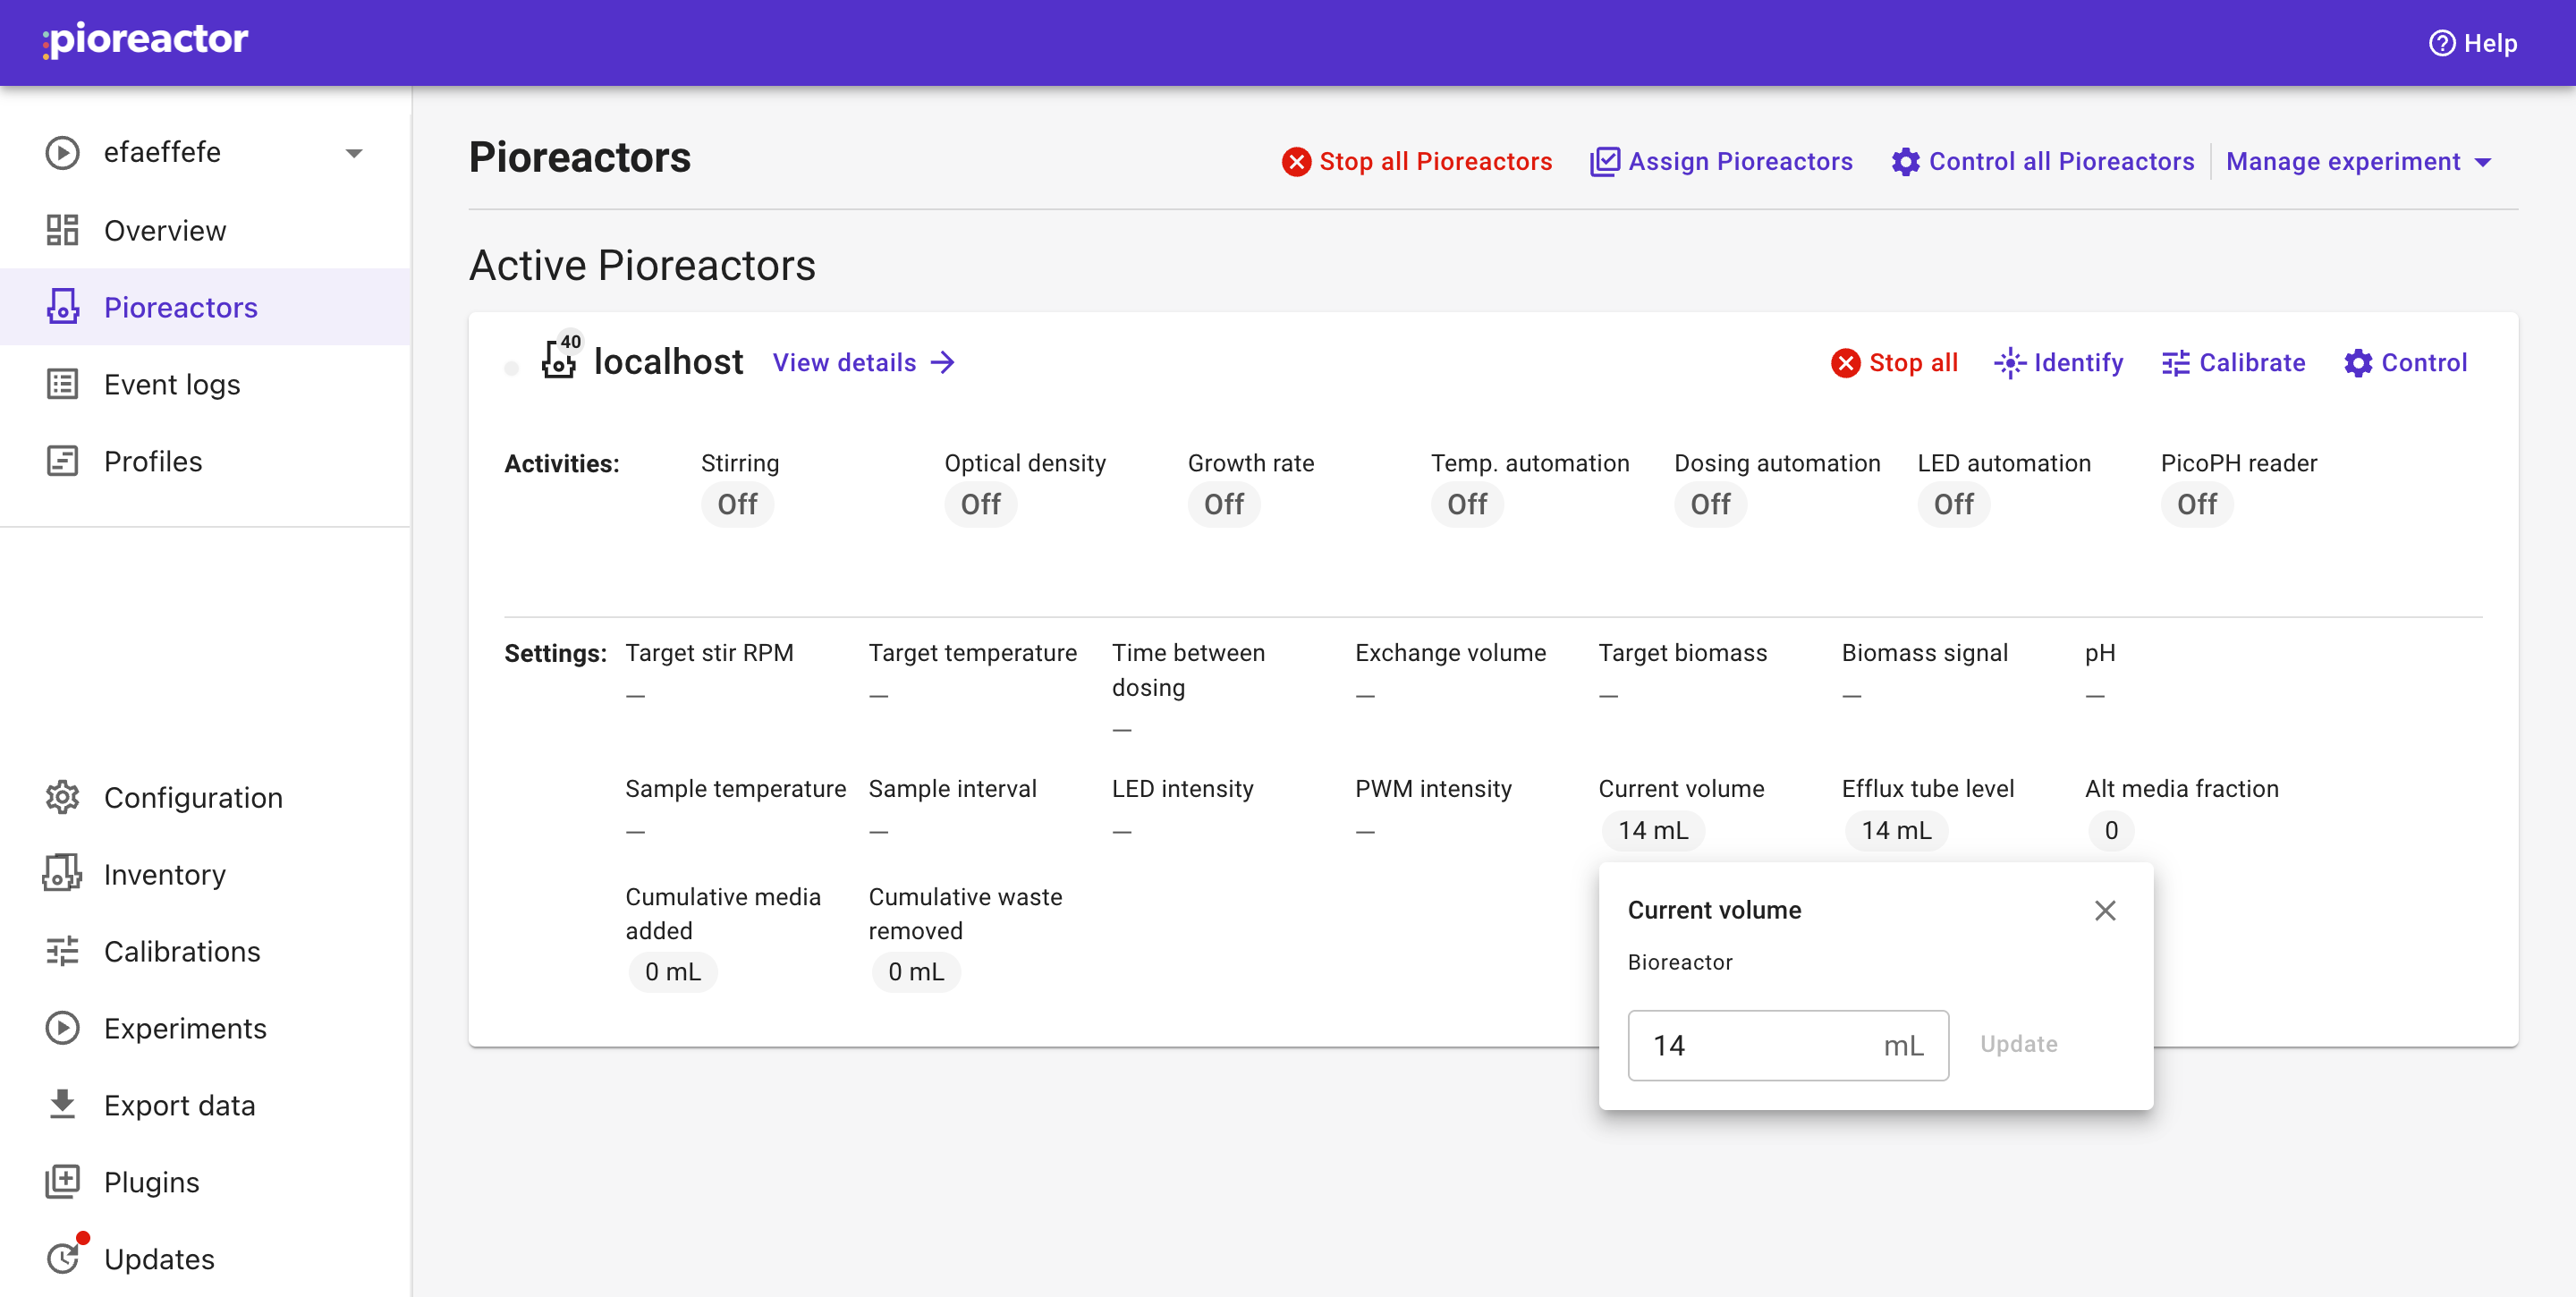Open Event logs page
This screenshot has height=1297, width=2576.
point(172,384)
